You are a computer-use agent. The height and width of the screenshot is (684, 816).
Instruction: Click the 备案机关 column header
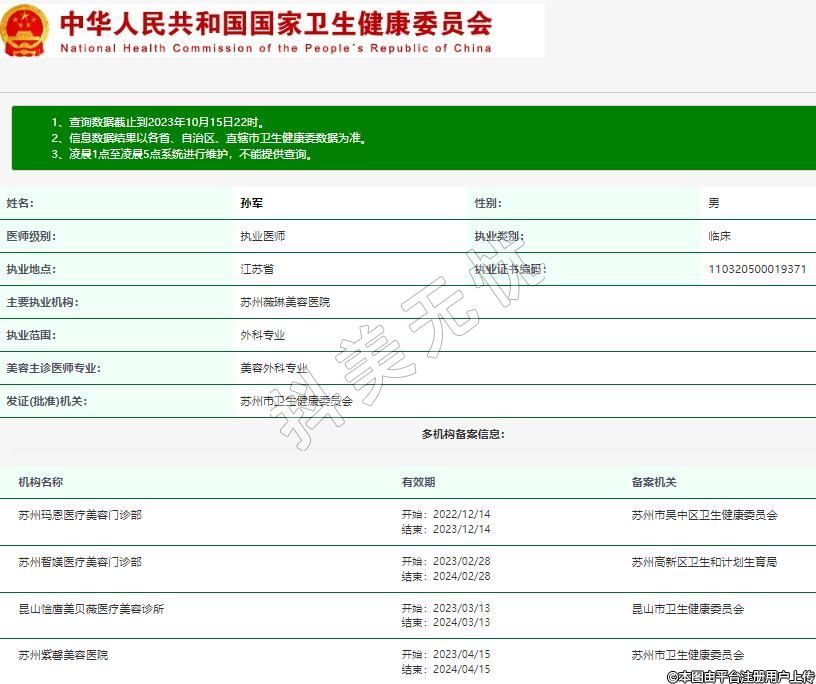tap(654, 482)
